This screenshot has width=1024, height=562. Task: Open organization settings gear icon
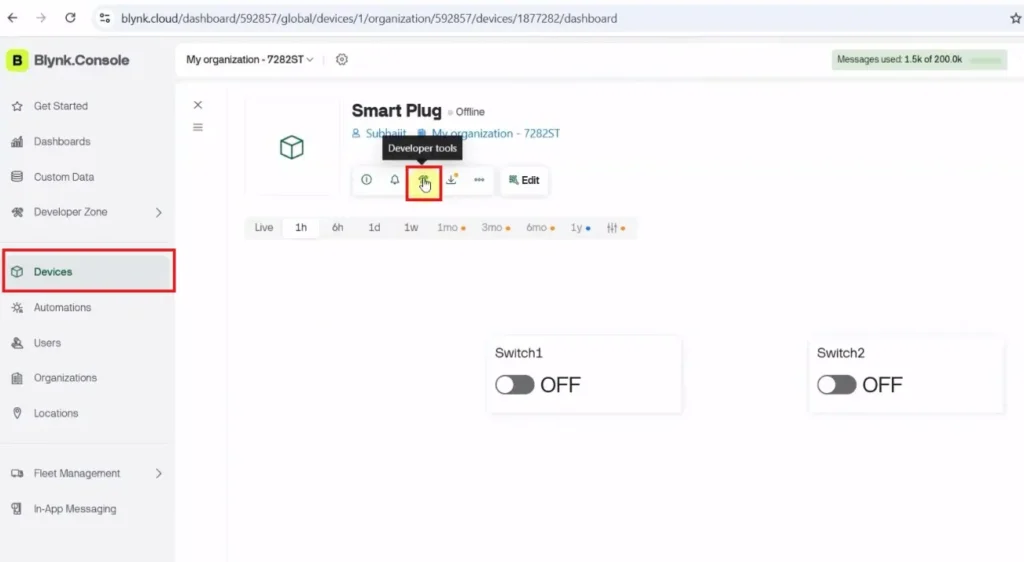click(x=342, y=59)
